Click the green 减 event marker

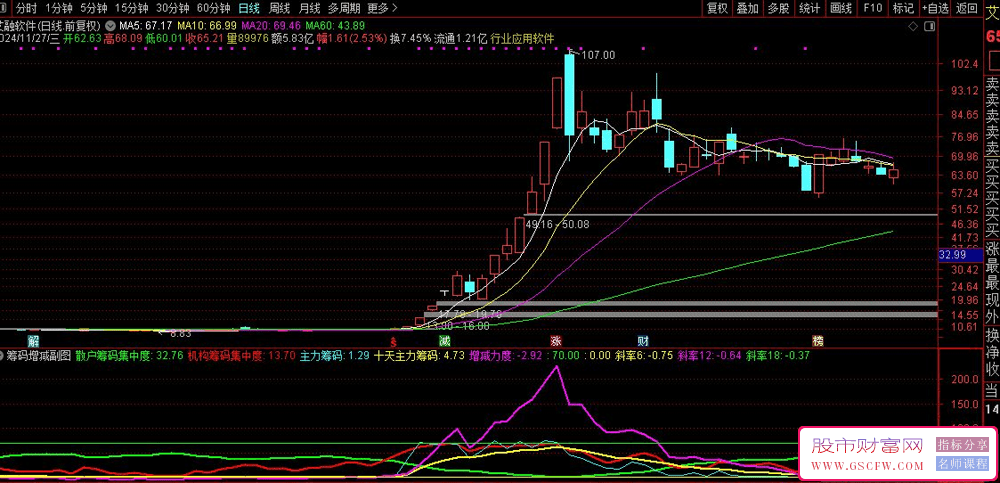coord(444,339)
